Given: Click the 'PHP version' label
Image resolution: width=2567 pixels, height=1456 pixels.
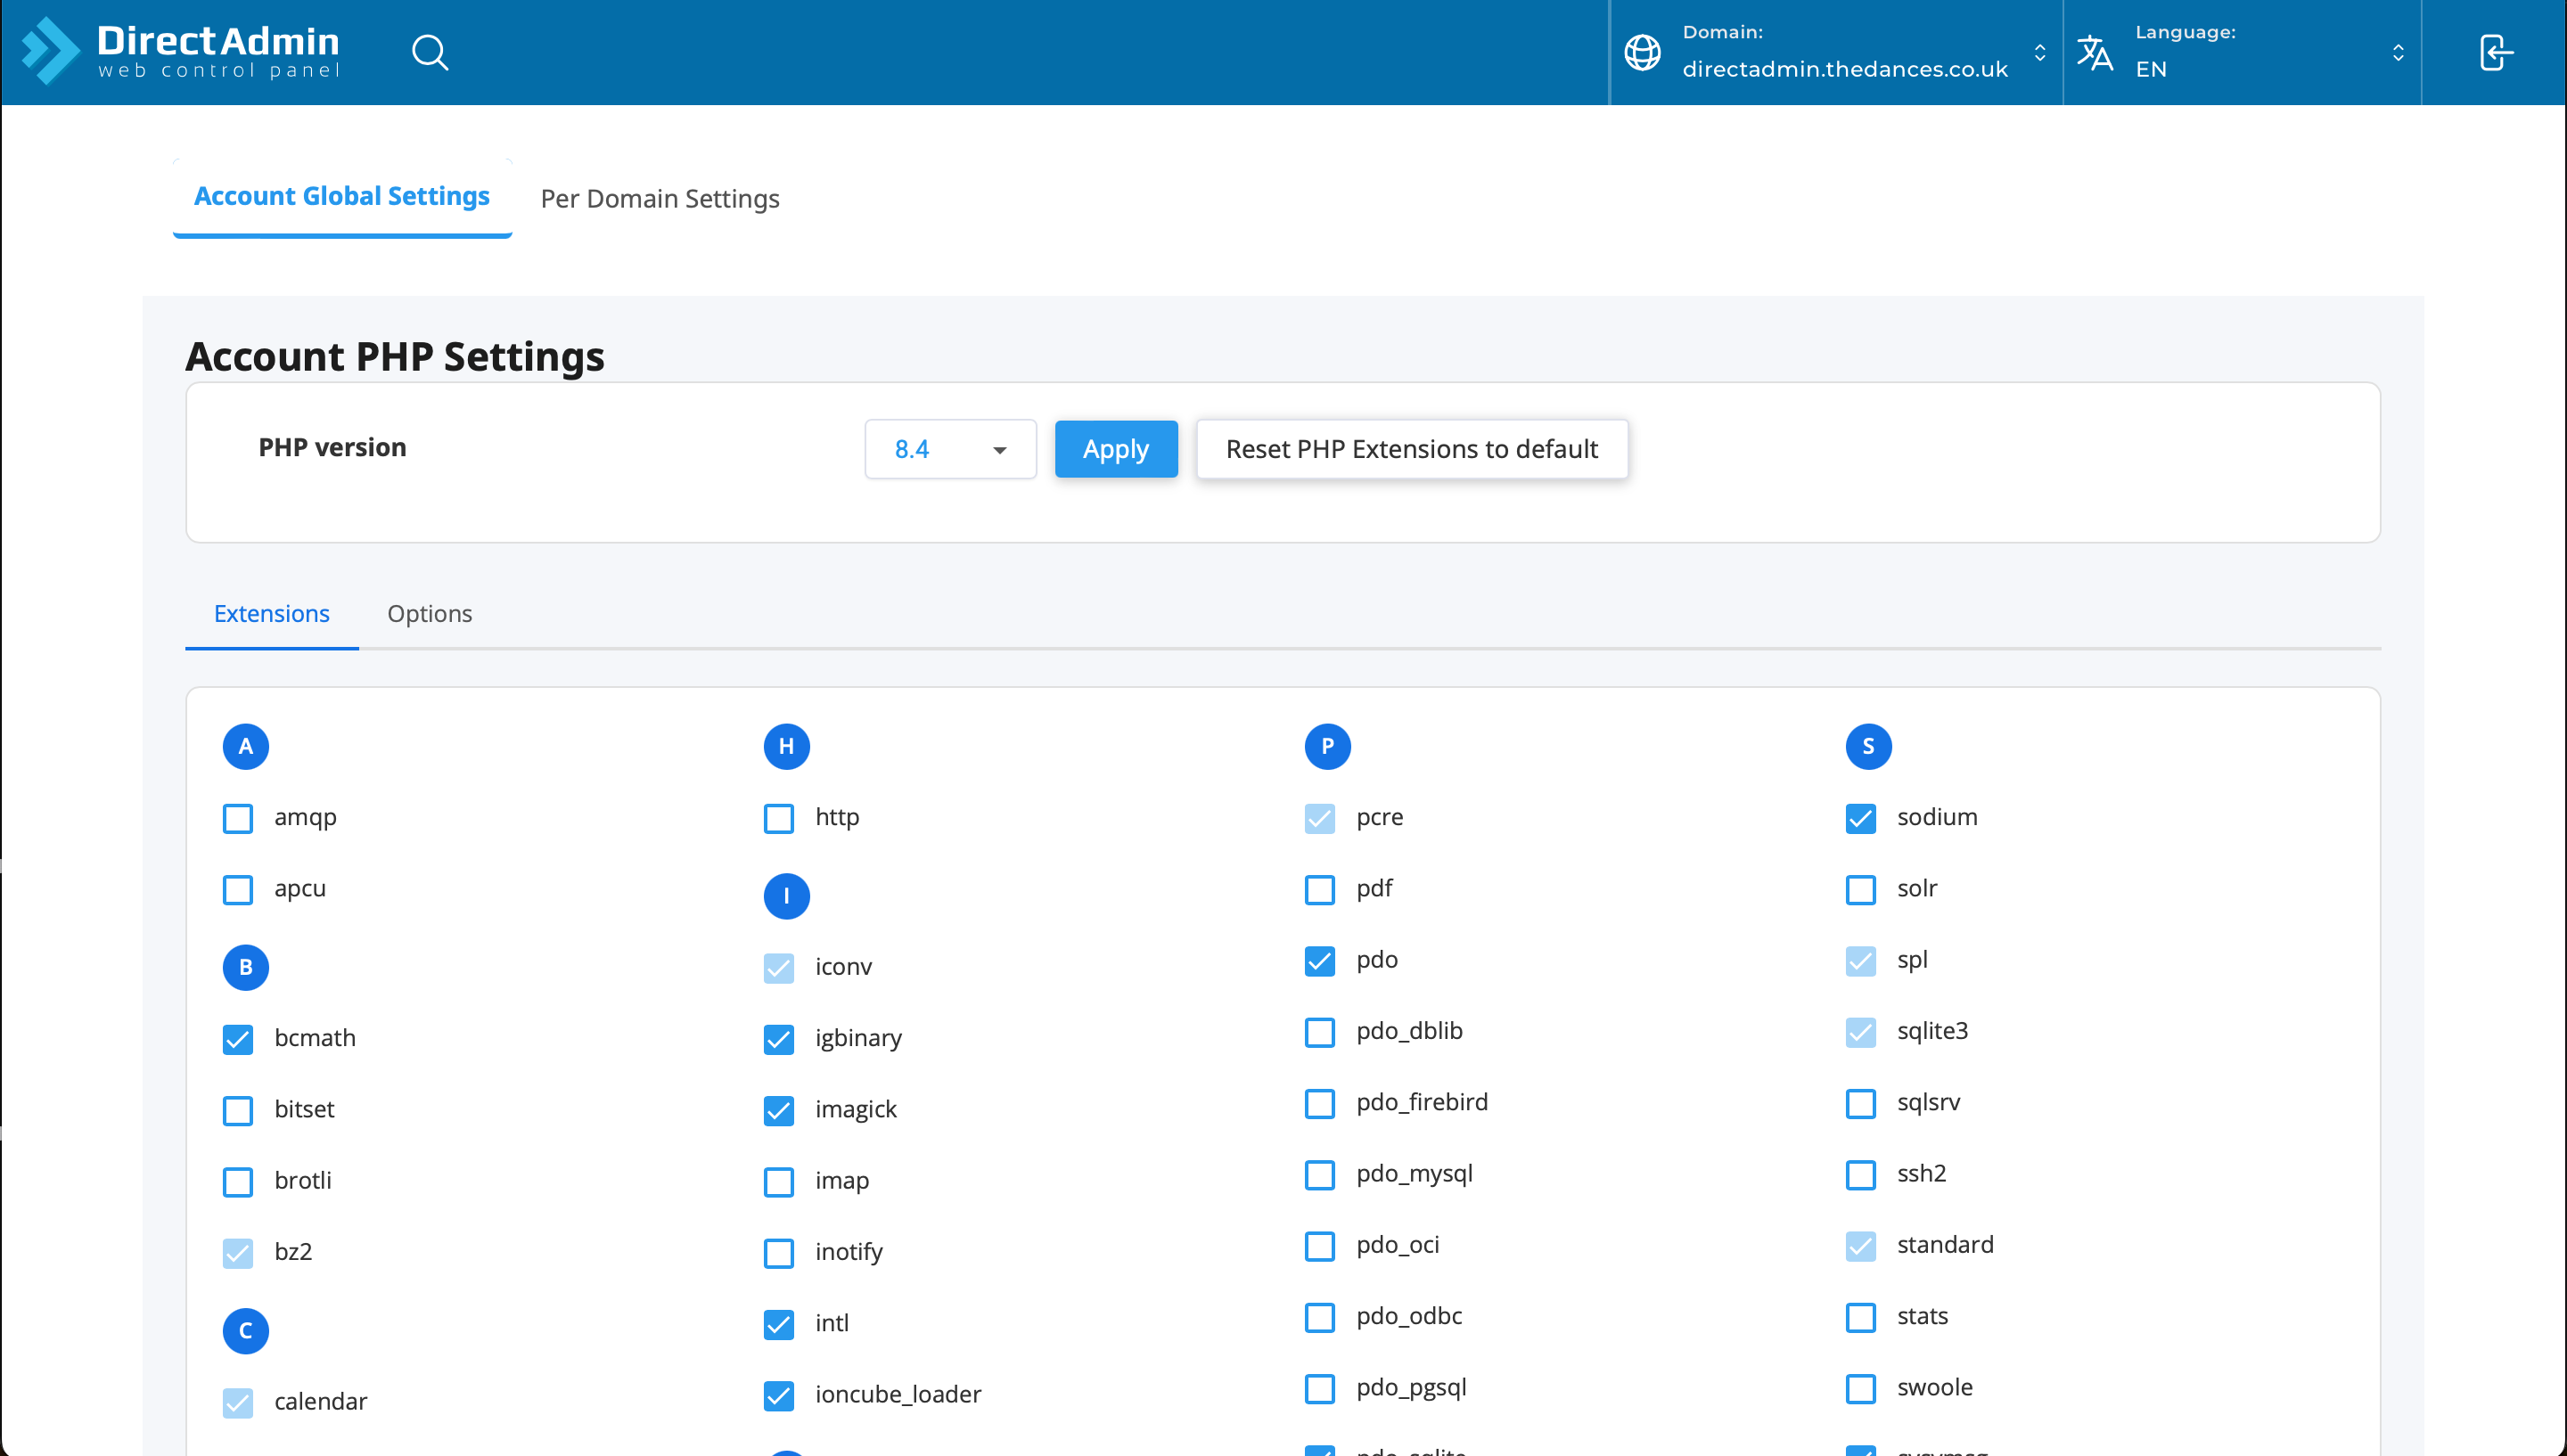Looking at the screenshot, I should [x=332, y=447].
